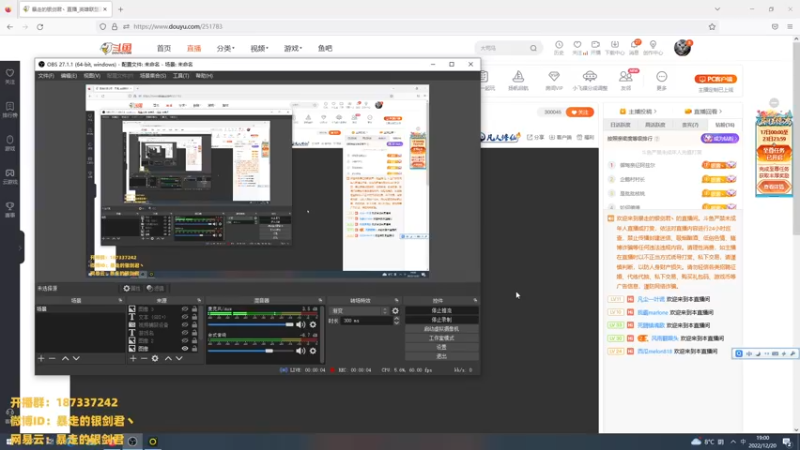
Task: Open 云游戏 in Douyu left sidebar
Action: tap(10, 176)
